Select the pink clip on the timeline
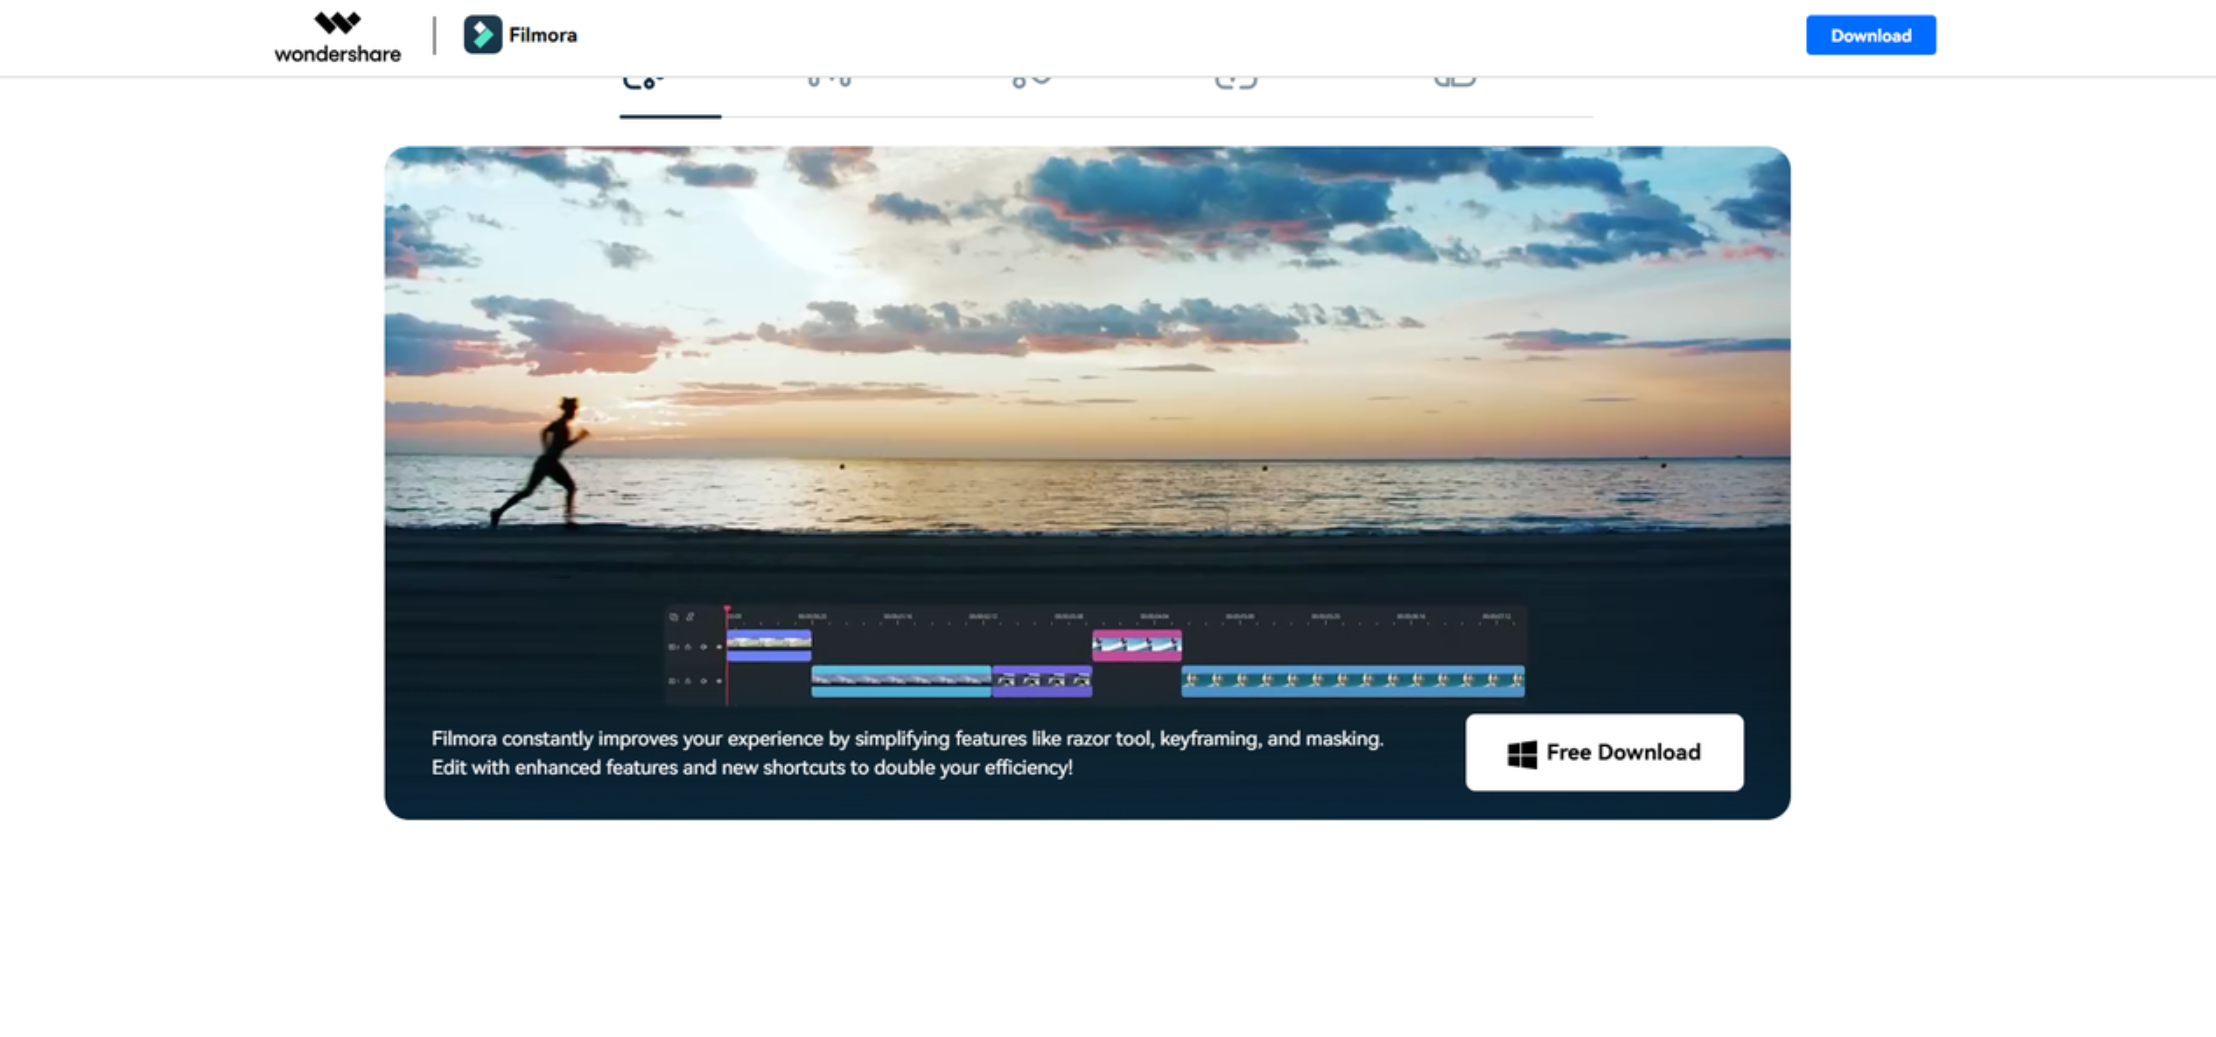The image size is (2216, 1037). 1136,645
